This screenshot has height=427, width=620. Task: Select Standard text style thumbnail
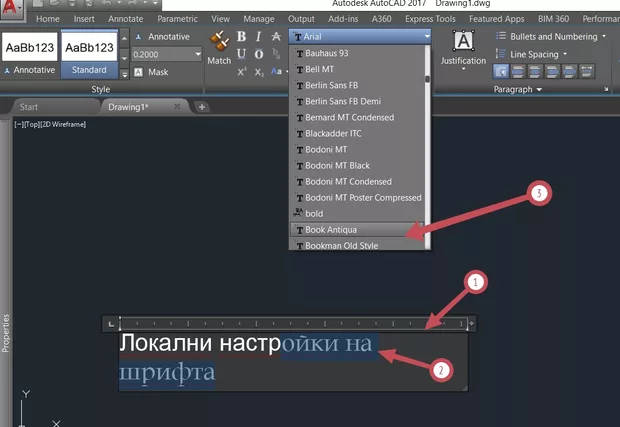89,53
